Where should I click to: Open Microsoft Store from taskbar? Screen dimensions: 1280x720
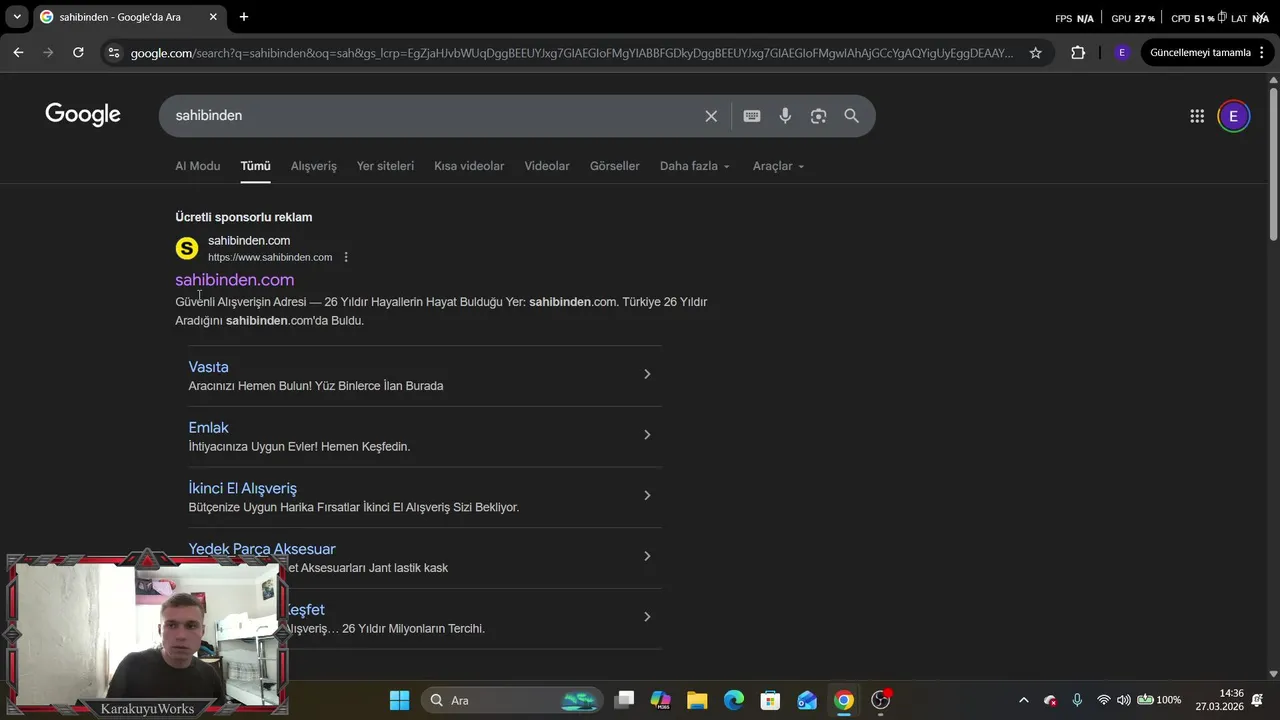pyautogui.click(x=770, y=700)
